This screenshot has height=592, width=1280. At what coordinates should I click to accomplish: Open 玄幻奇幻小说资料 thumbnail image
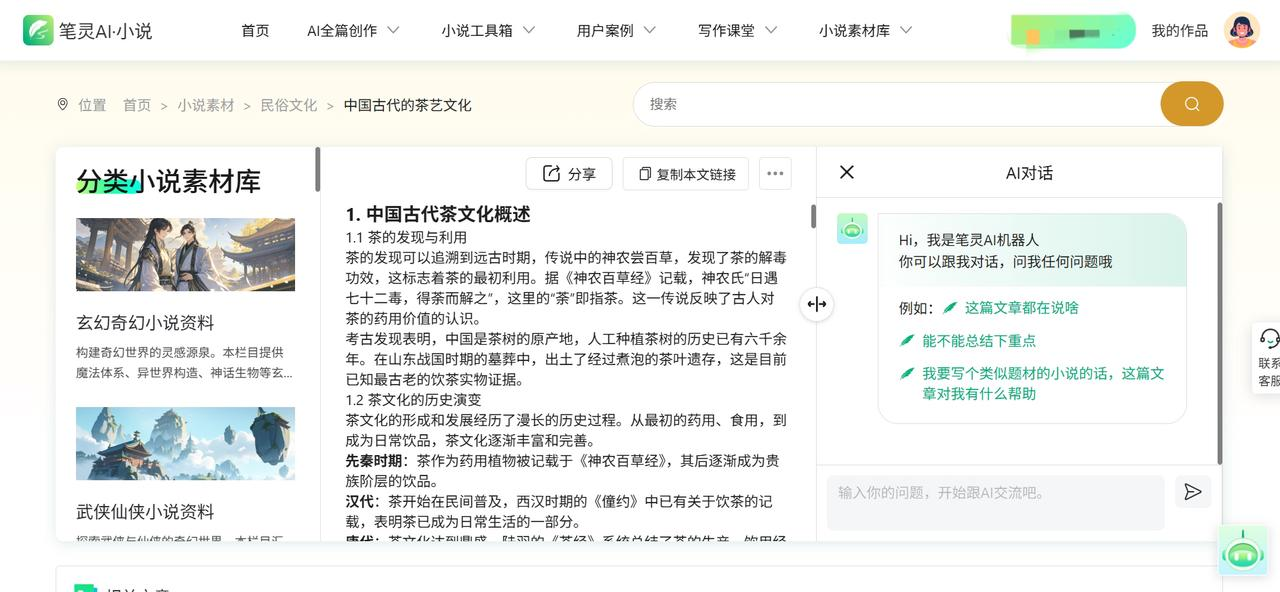click(185, 254)
